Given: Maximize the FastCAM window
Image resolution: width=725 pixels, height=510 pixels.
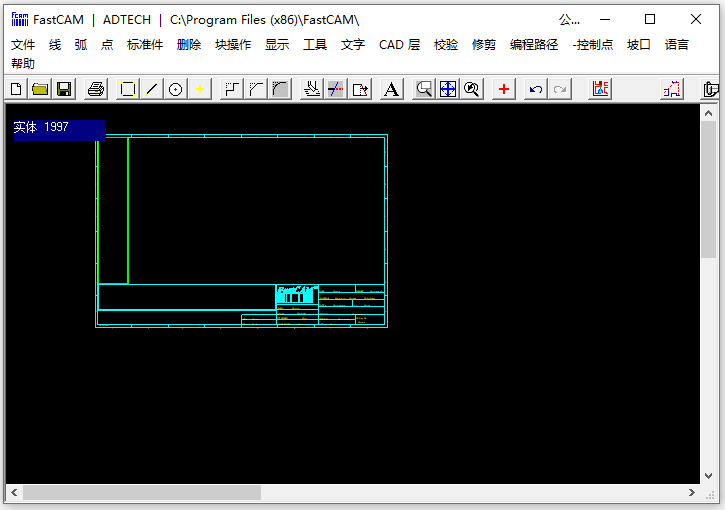Looking at the screenshot, I should 650,19.
